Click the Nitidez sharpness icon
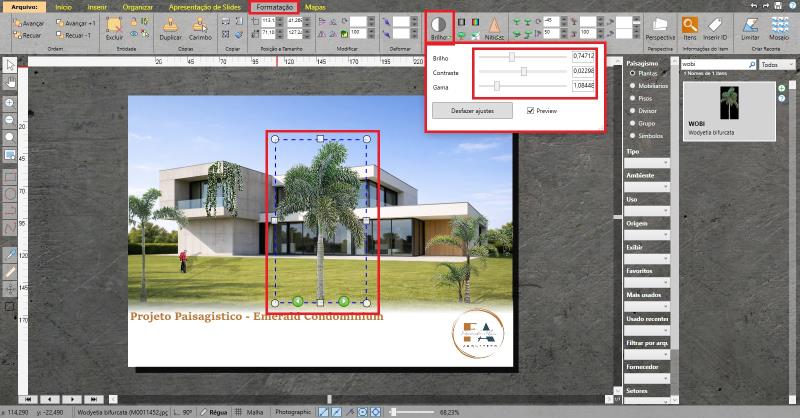Screen dimensions: 800x418 coord(493,25)
